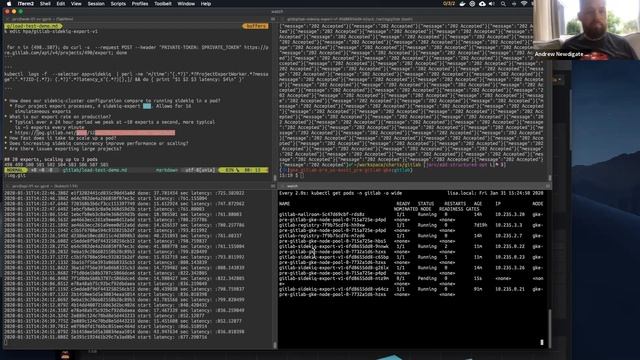
Task: Click gitlab/load-test-demo.md in the vim statusline
Action: click(95, 170)
